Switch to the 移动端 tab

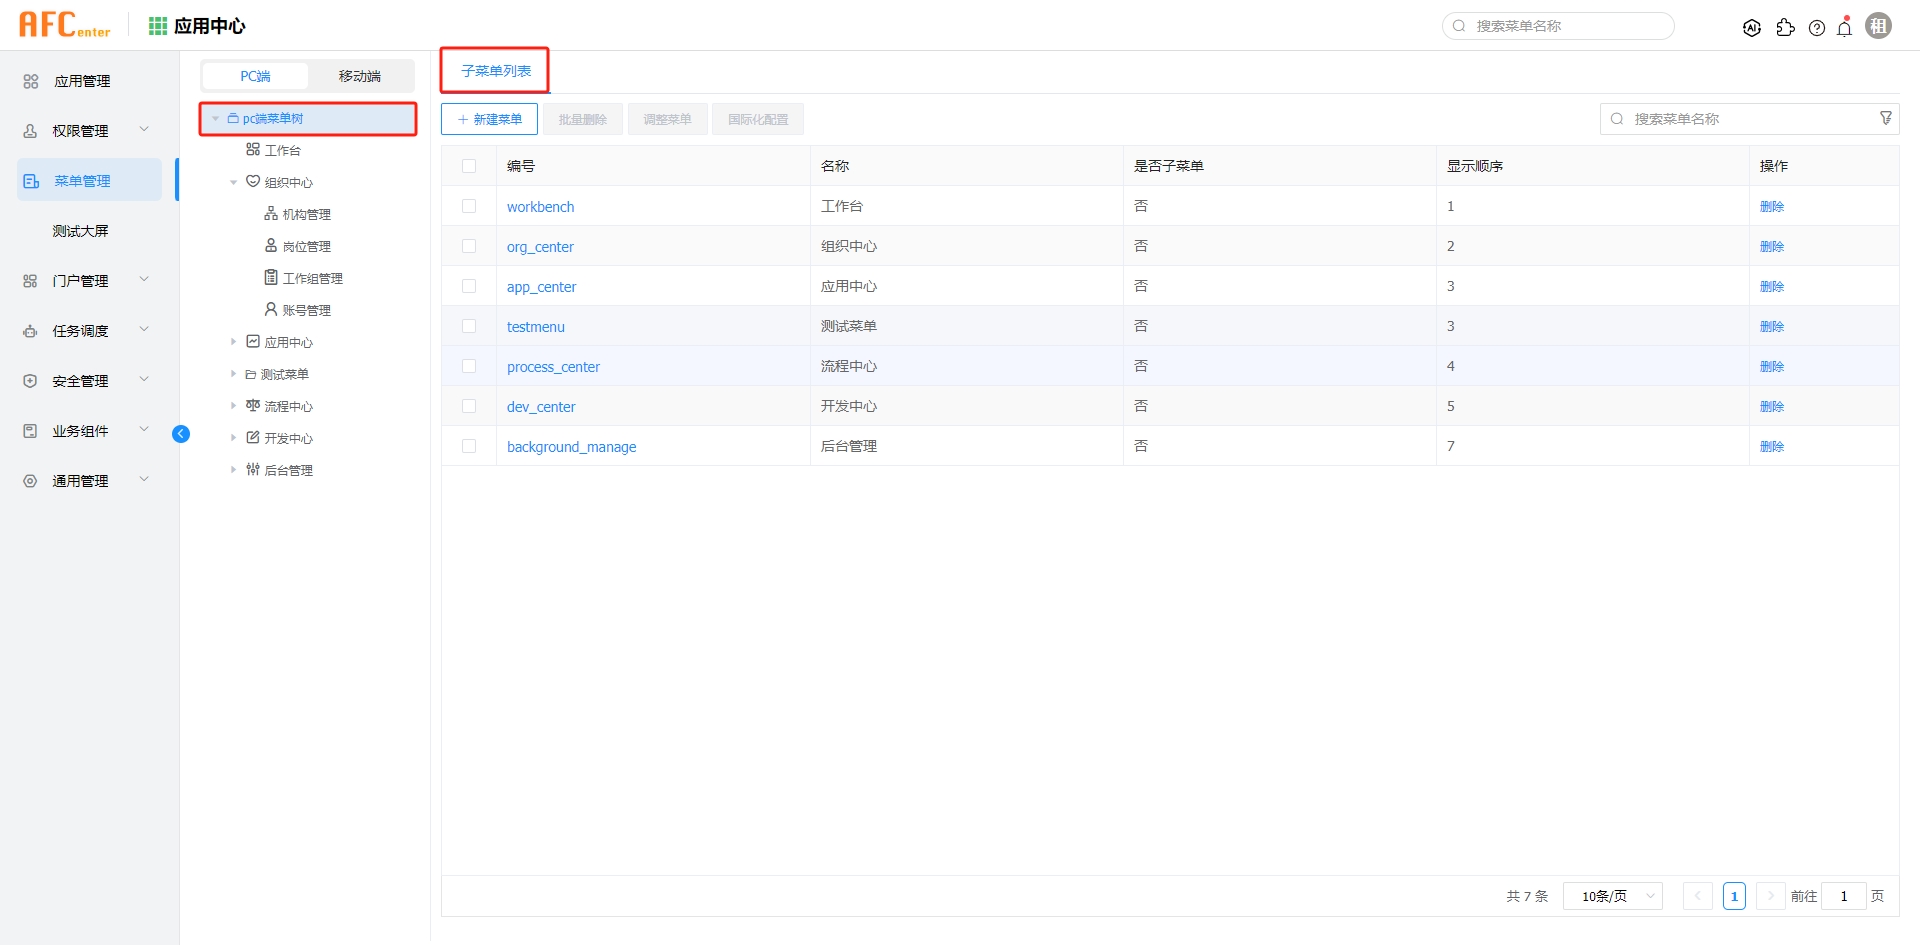(360, 76)
